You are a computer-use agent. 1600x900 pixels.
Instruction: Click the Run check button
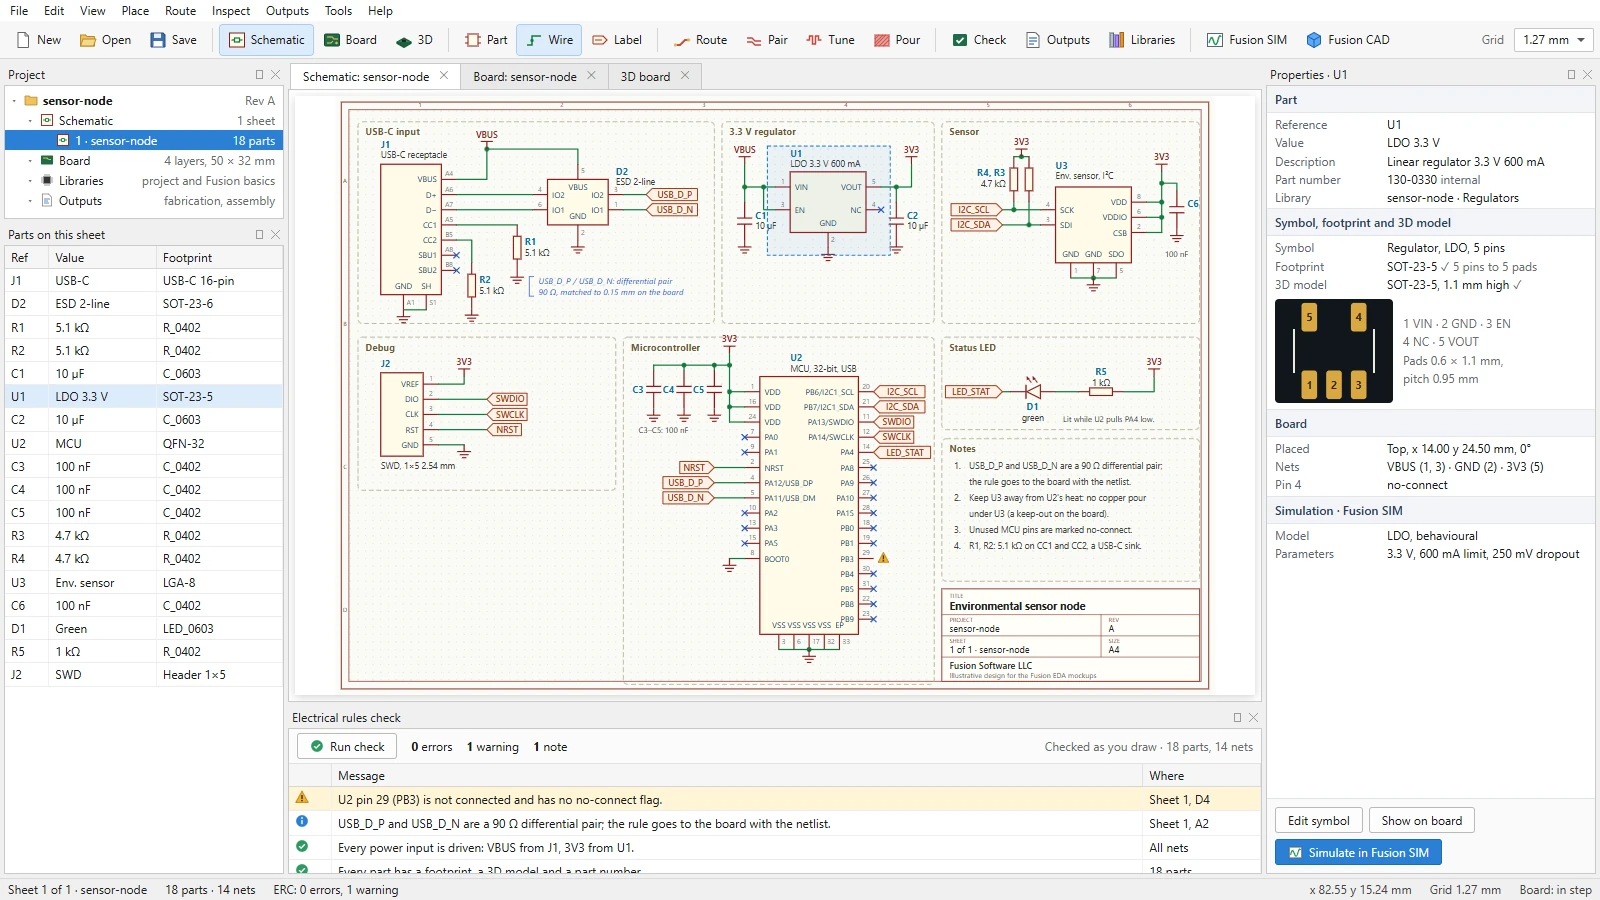click(347, 747)
